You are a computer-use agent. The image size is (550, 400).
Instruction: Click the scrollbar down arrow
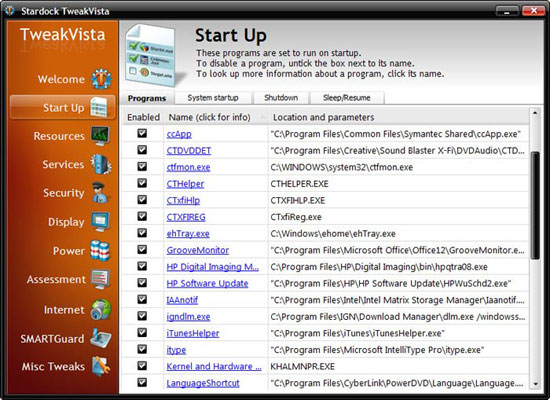click(535, 385)
